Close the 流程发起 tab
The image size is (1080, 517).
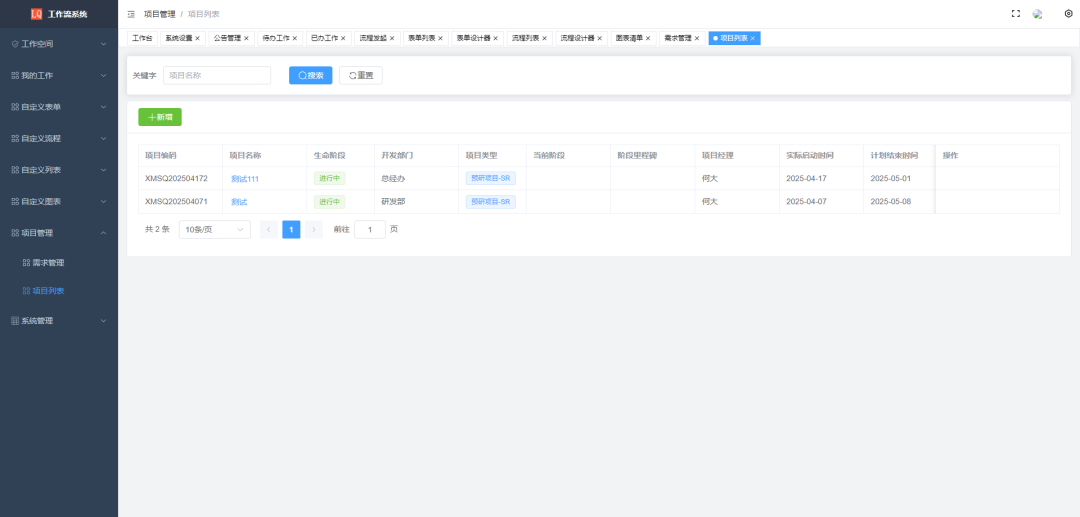pyautogui.click(x=392, y=39)
